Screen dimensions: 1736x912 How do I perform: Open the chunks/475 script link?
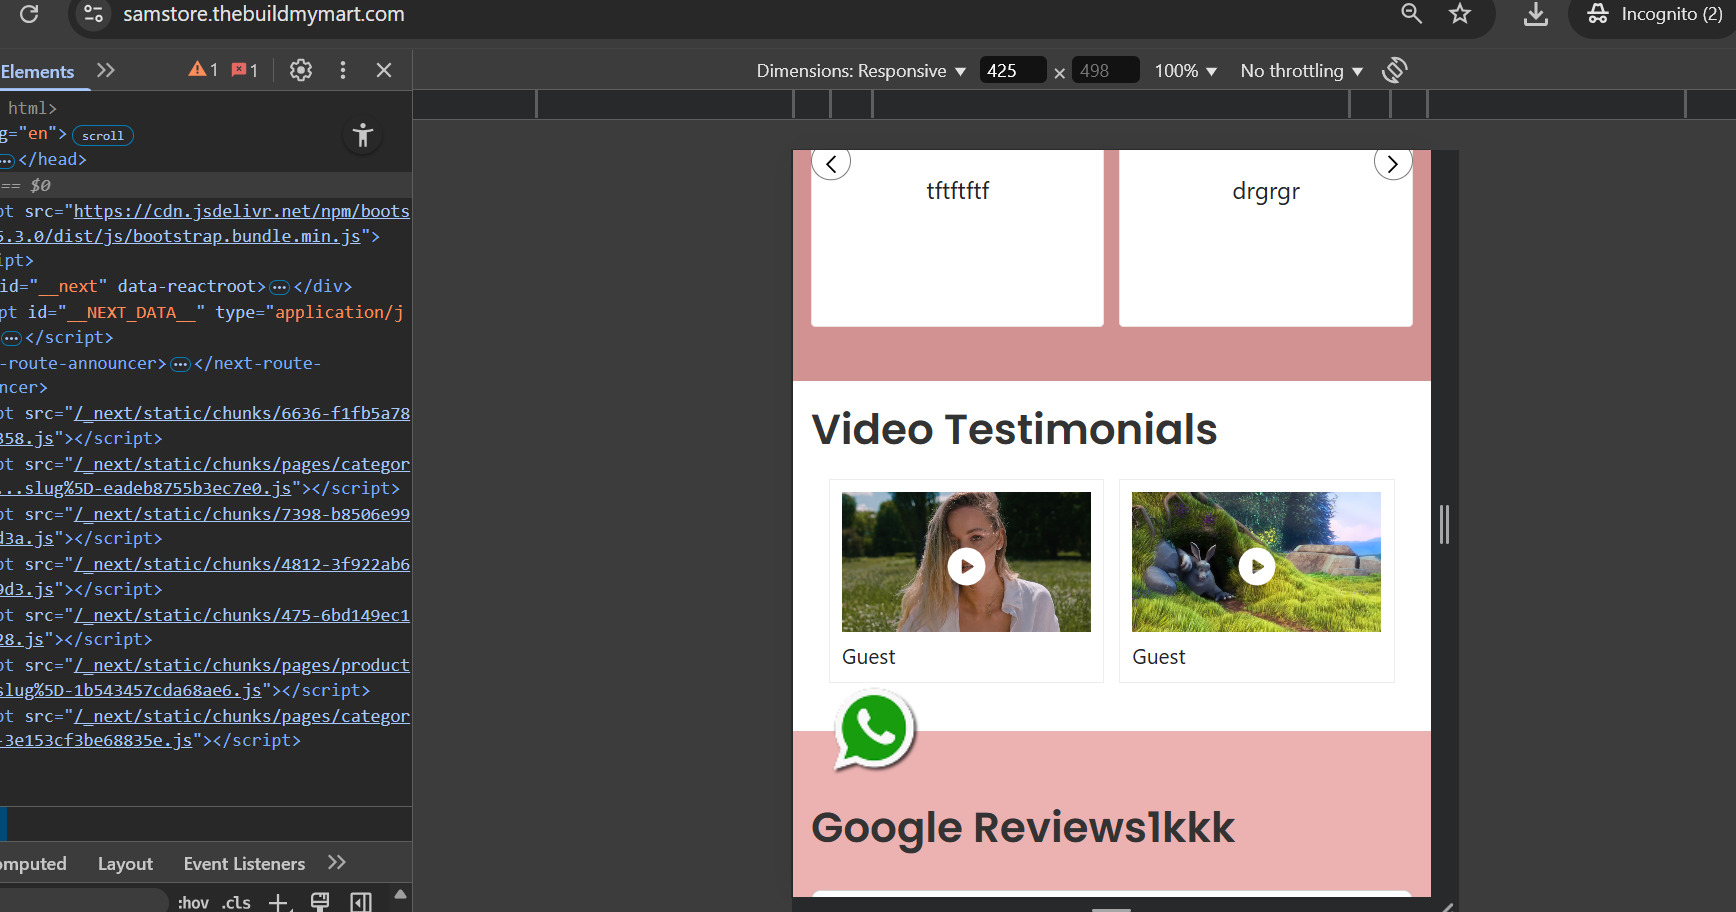tap(205, 627)
